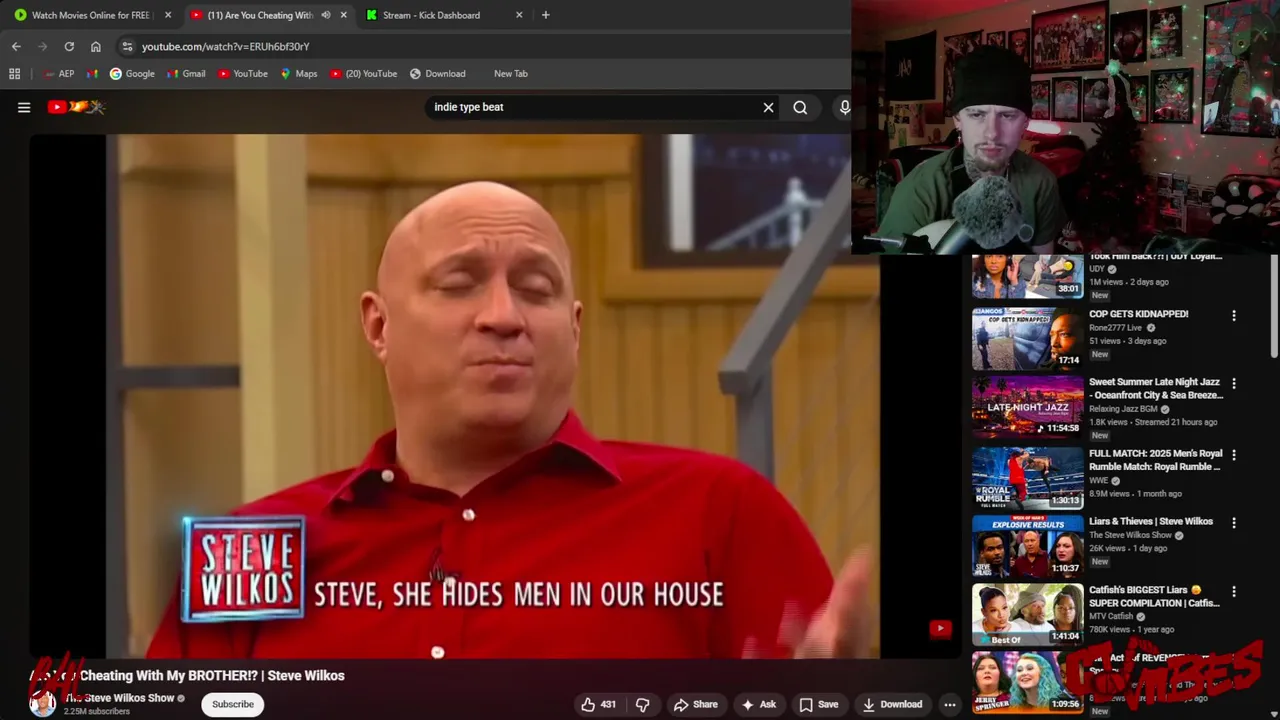Select the Are You Cheating With tab
The image size is (1280, 720).
click(x=260, y=15)
